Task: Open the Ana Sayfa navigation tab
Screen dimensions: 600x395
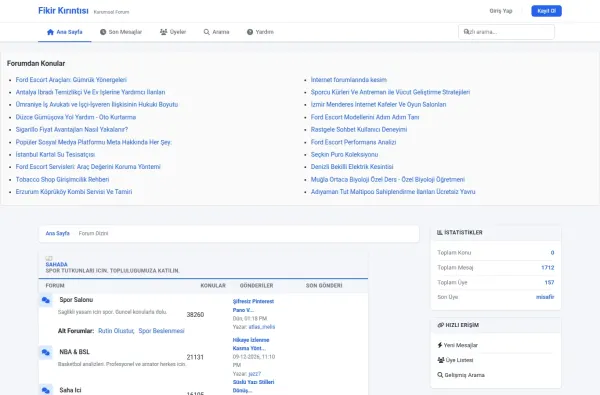Action: coord(65,32)
